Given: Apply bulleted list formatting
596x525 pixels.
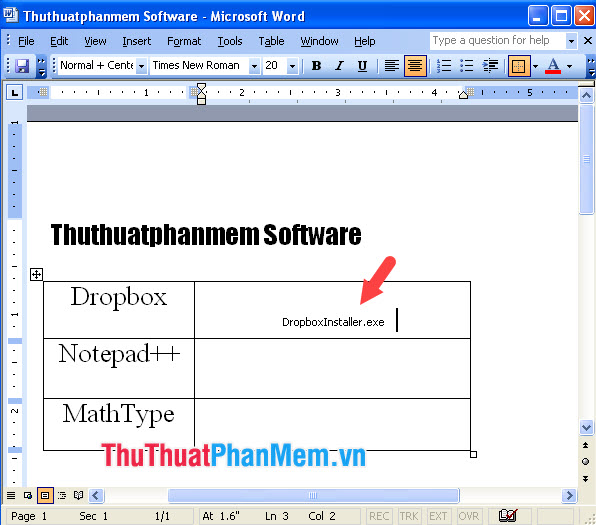Looking at the screenshot, I should click(467, 66).
